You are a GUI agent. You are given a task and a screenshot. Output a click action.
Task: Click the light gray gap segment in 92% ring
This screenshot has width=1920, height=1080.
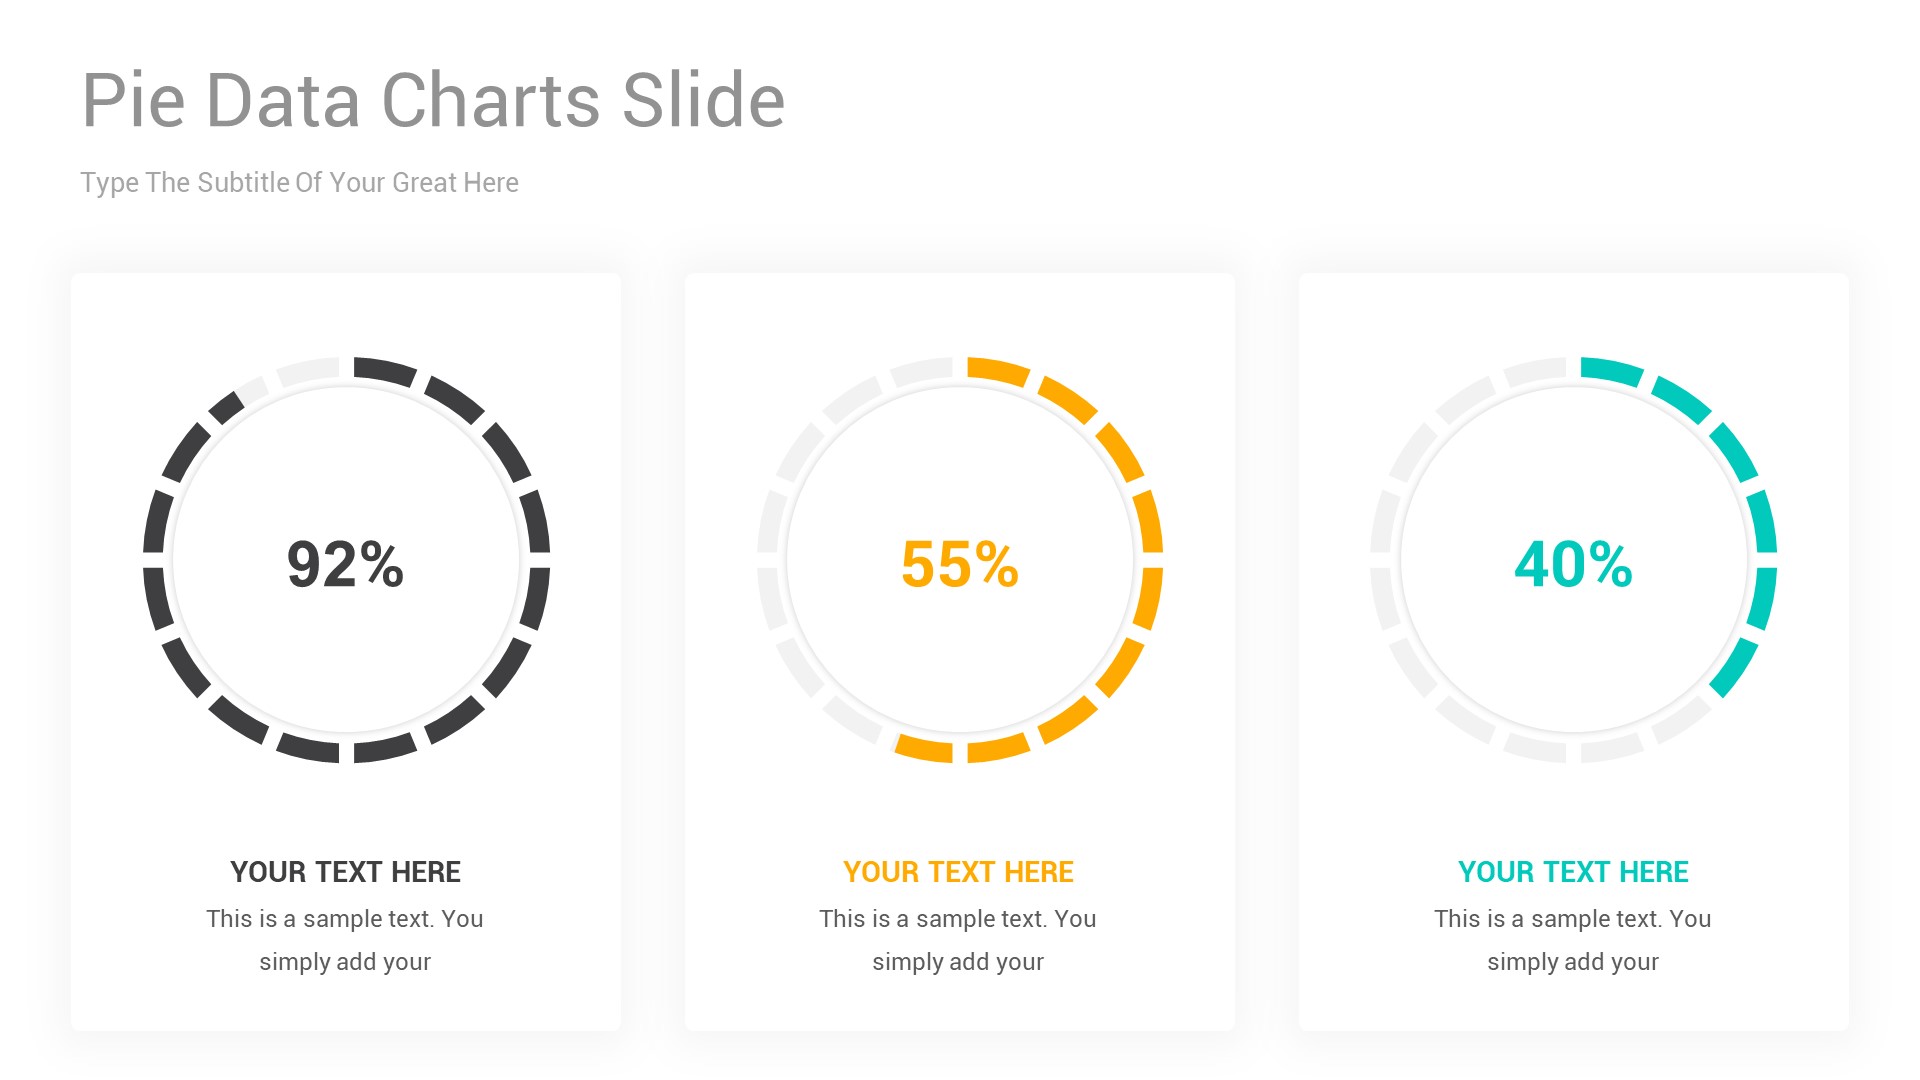tap(308, 372)
